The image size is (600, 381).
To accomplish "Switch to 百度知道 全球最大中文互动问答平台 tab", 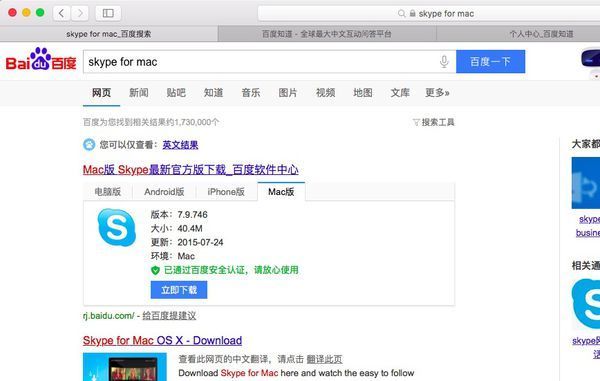I will (327, 34).
